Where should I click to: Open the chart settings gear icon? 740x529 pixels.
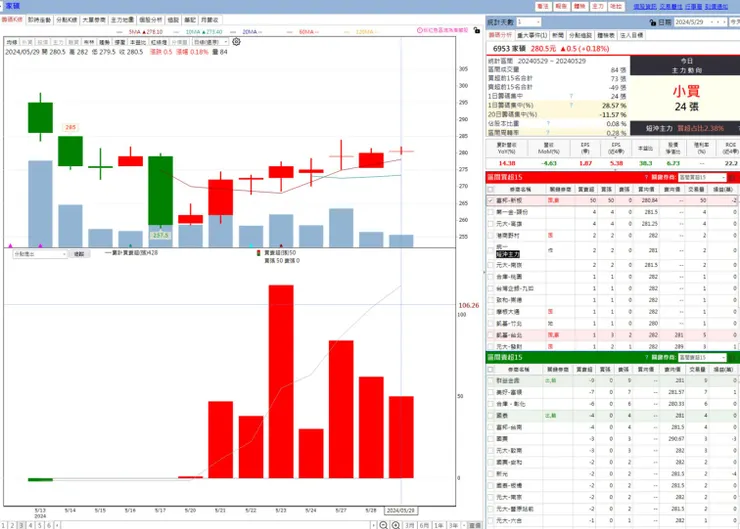[x=236, y=42]
